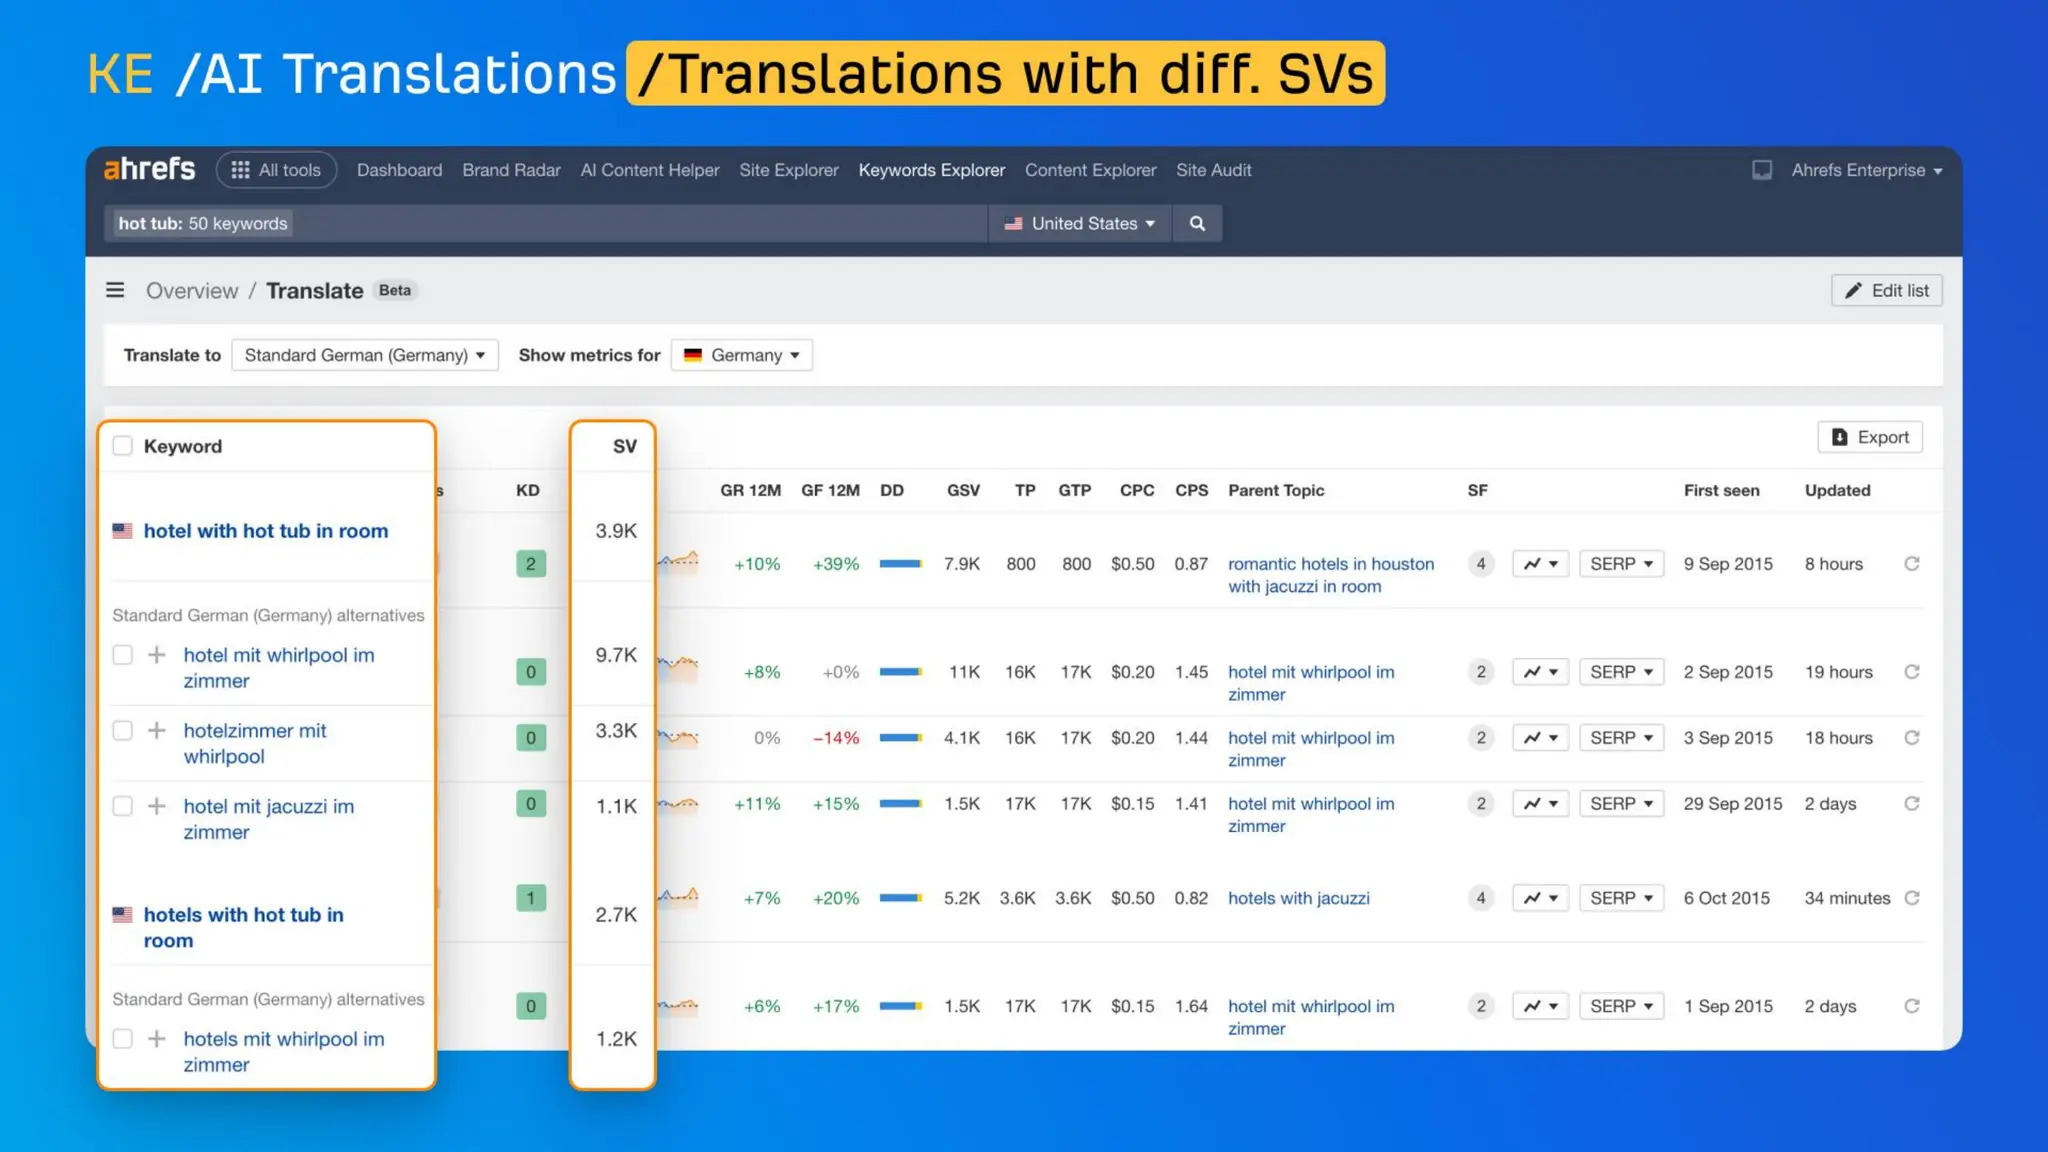Click the Edit list button
Image resolution: width=2048 pixels, height=1152 pixels.
point(1886,290)
